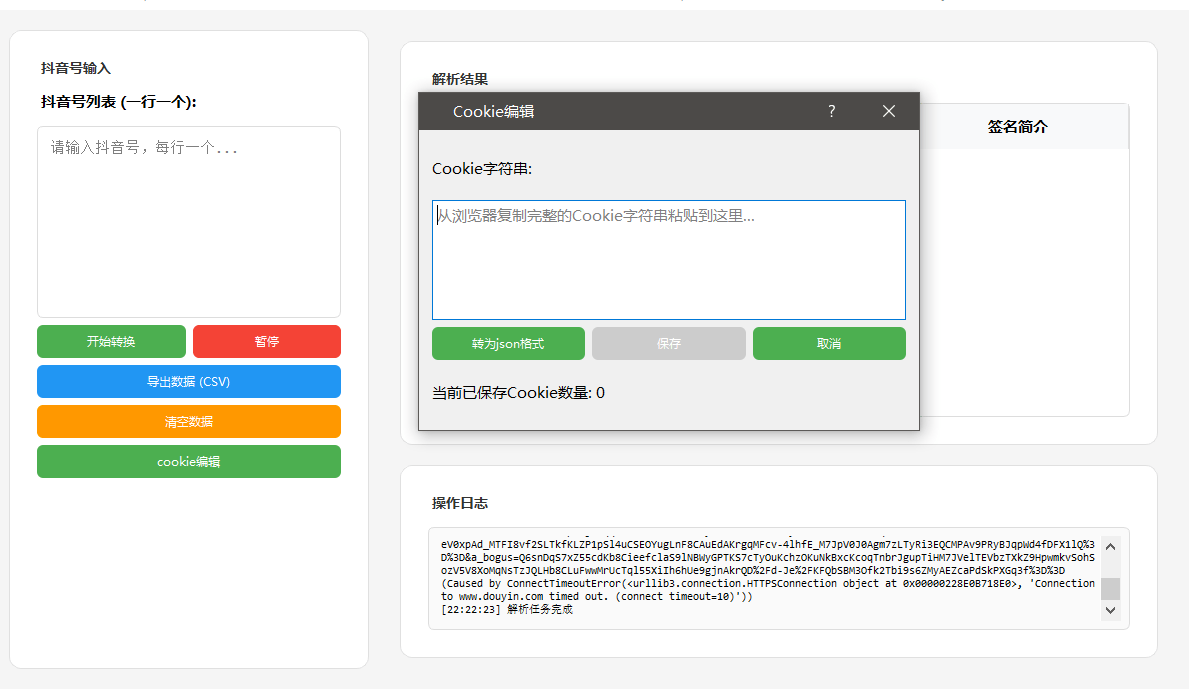The image size is (1189, 689).
Task: Click the help icon in Cookie编辑 dialog
Action: click(x=831, y=112)
